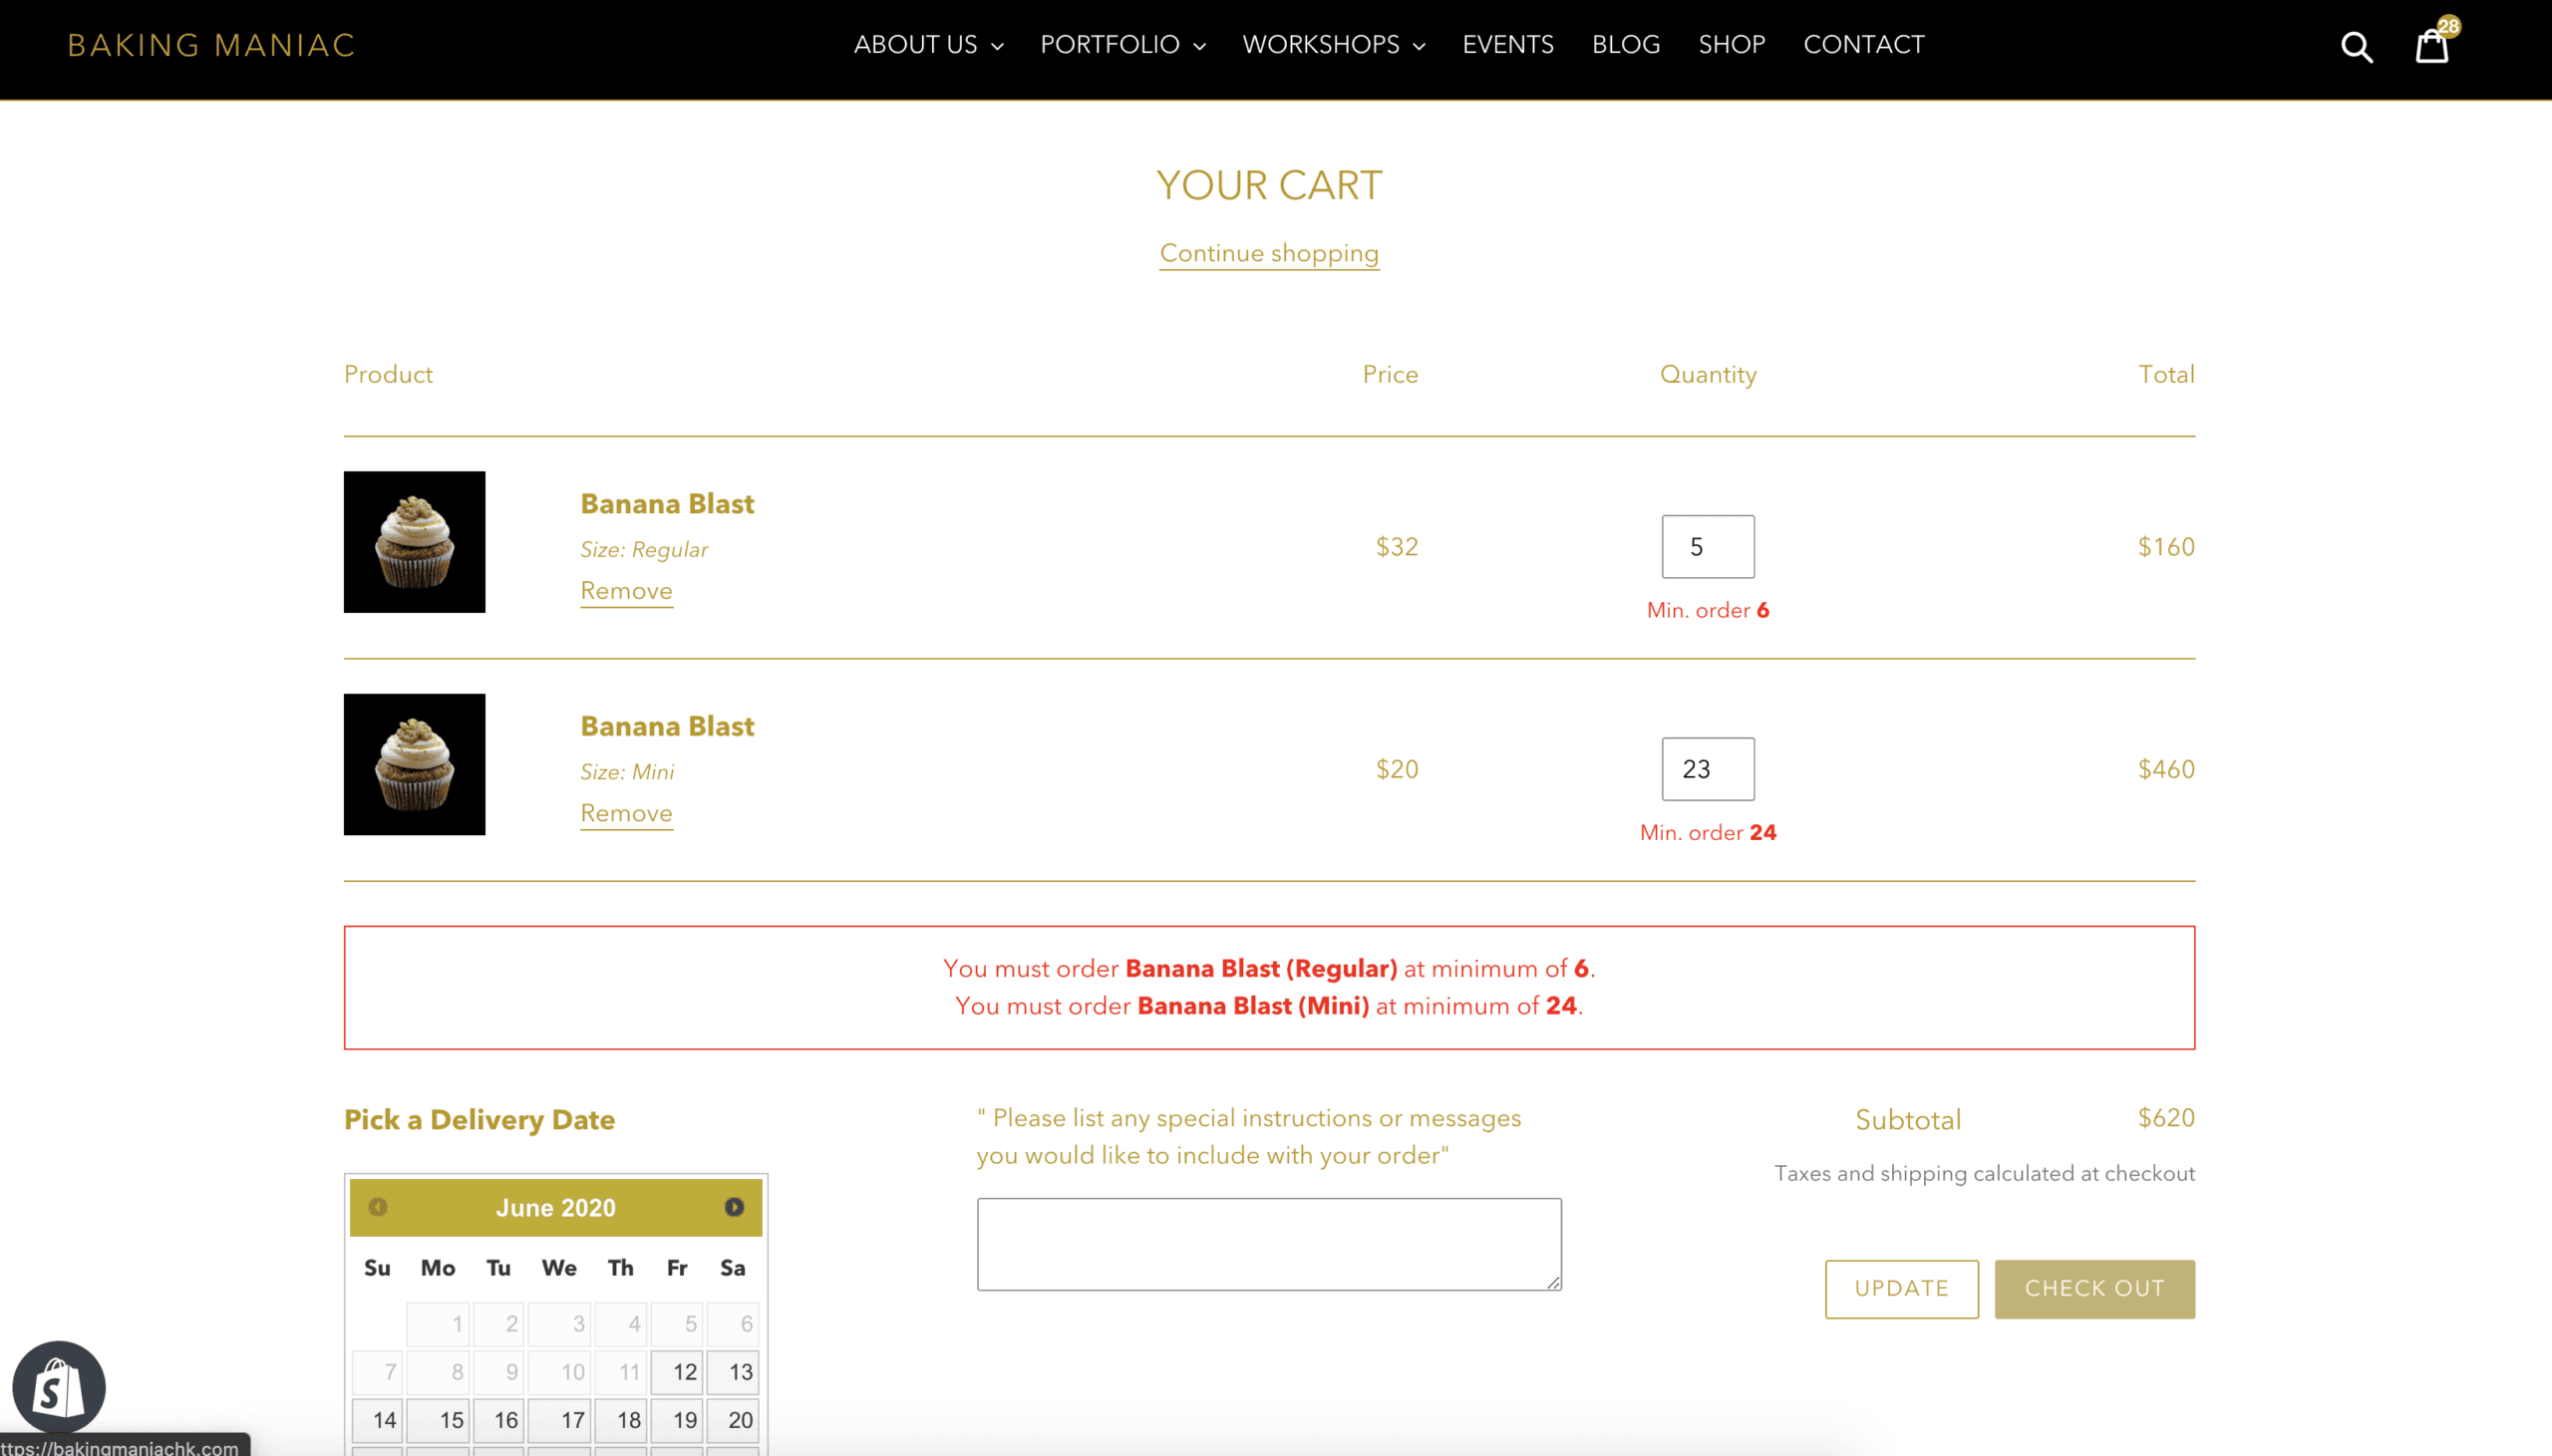
Task: Click the Continue shopping link
Action: click(x=1269, y=253)
